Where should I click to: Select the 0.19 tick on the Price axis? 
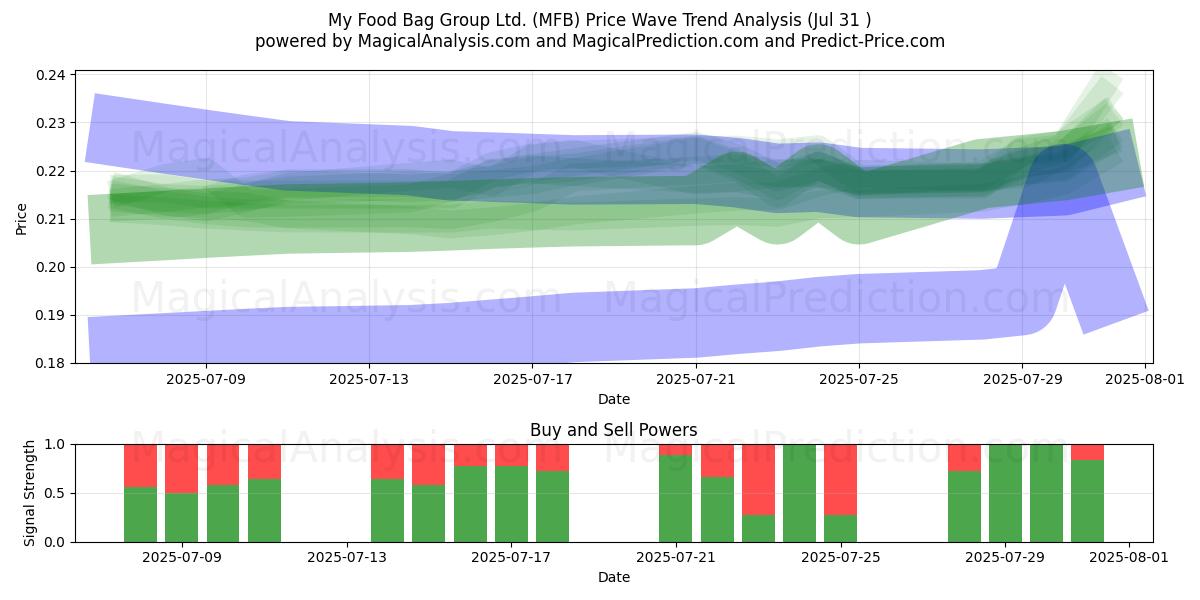[52, 316]
